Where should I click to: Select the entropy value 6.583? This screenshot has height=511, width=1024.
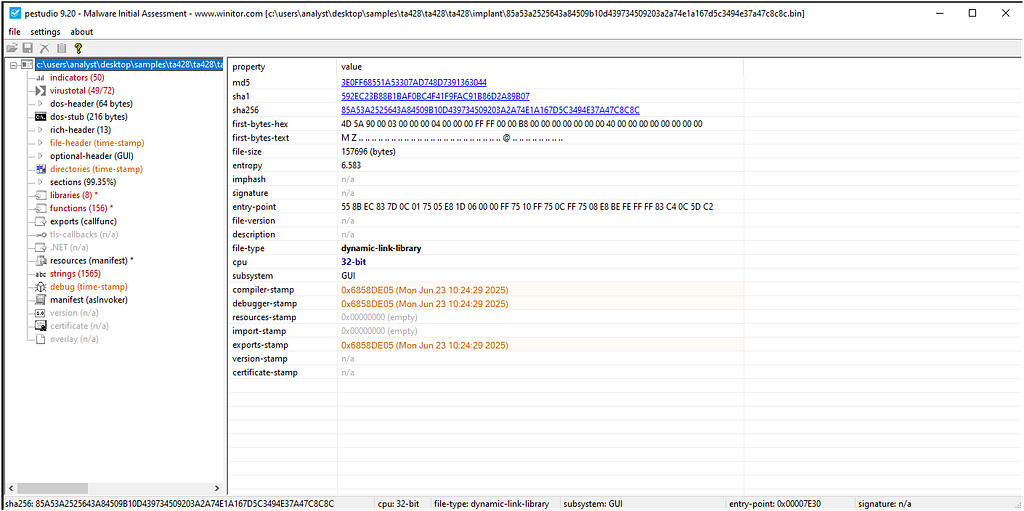351,165
